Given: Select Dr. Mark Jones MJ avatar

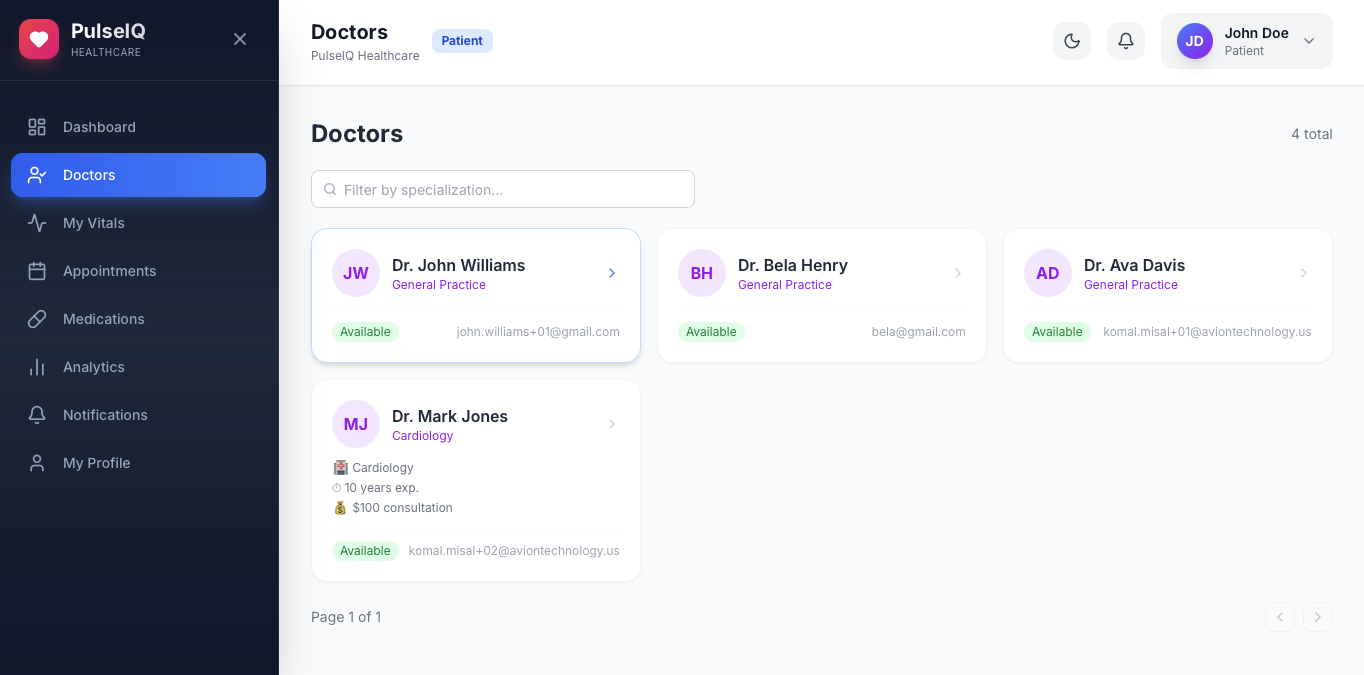Looking at the screenshot, I should pos(356,424).
